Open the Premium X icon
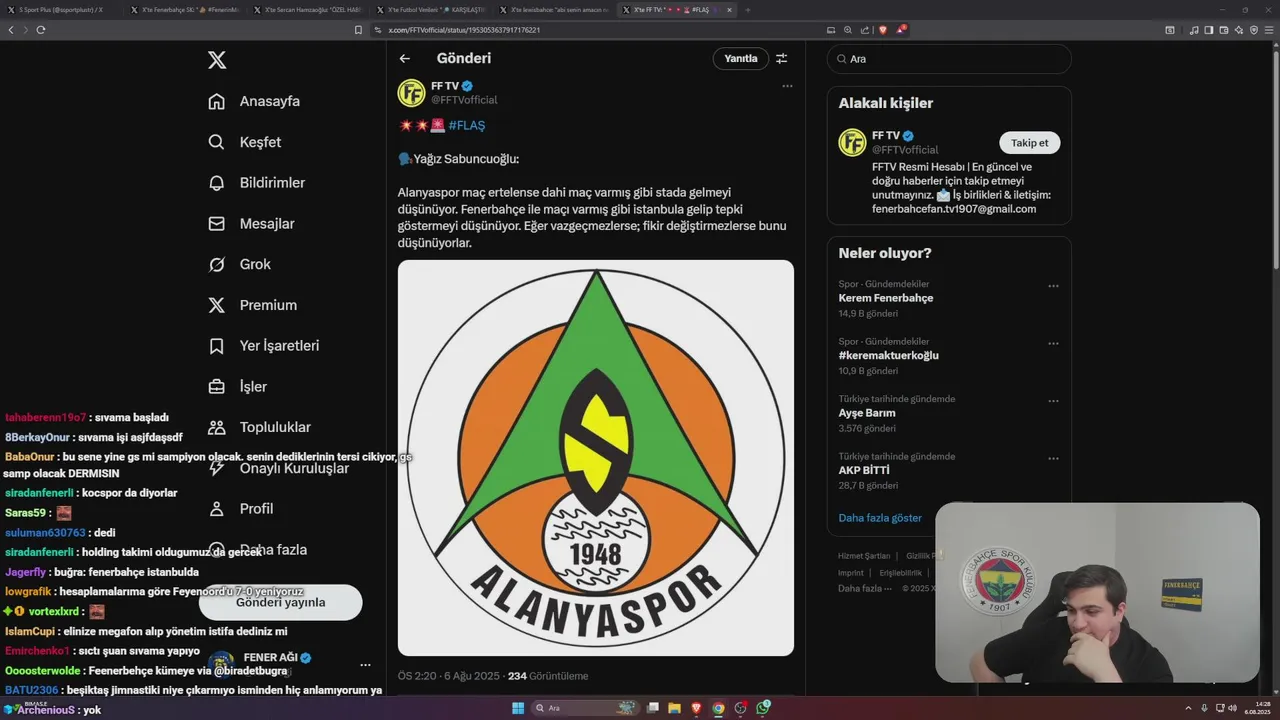This screenshot has width=1280, height=720. (x=216, y=305)
